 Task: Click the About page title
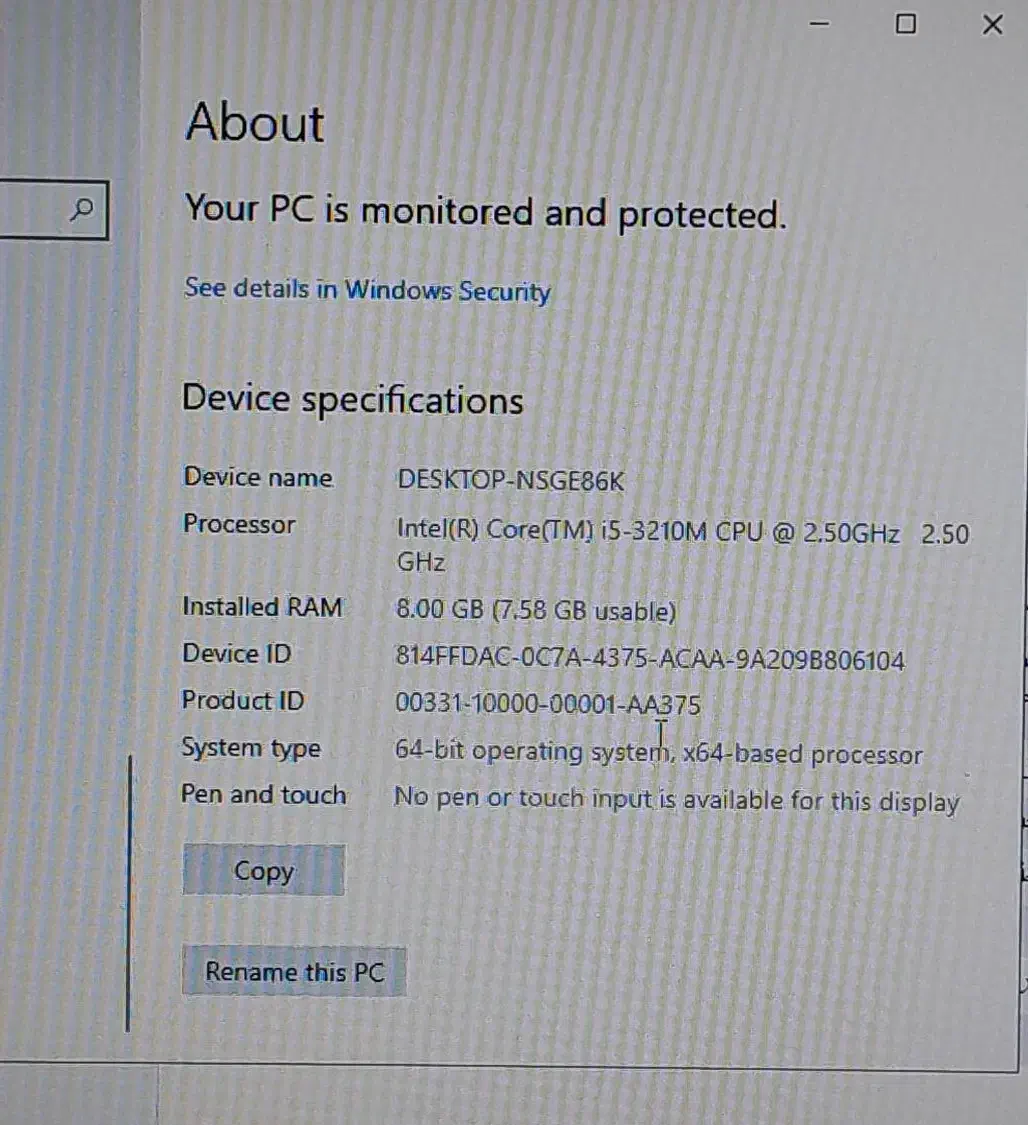coord(255,122)
